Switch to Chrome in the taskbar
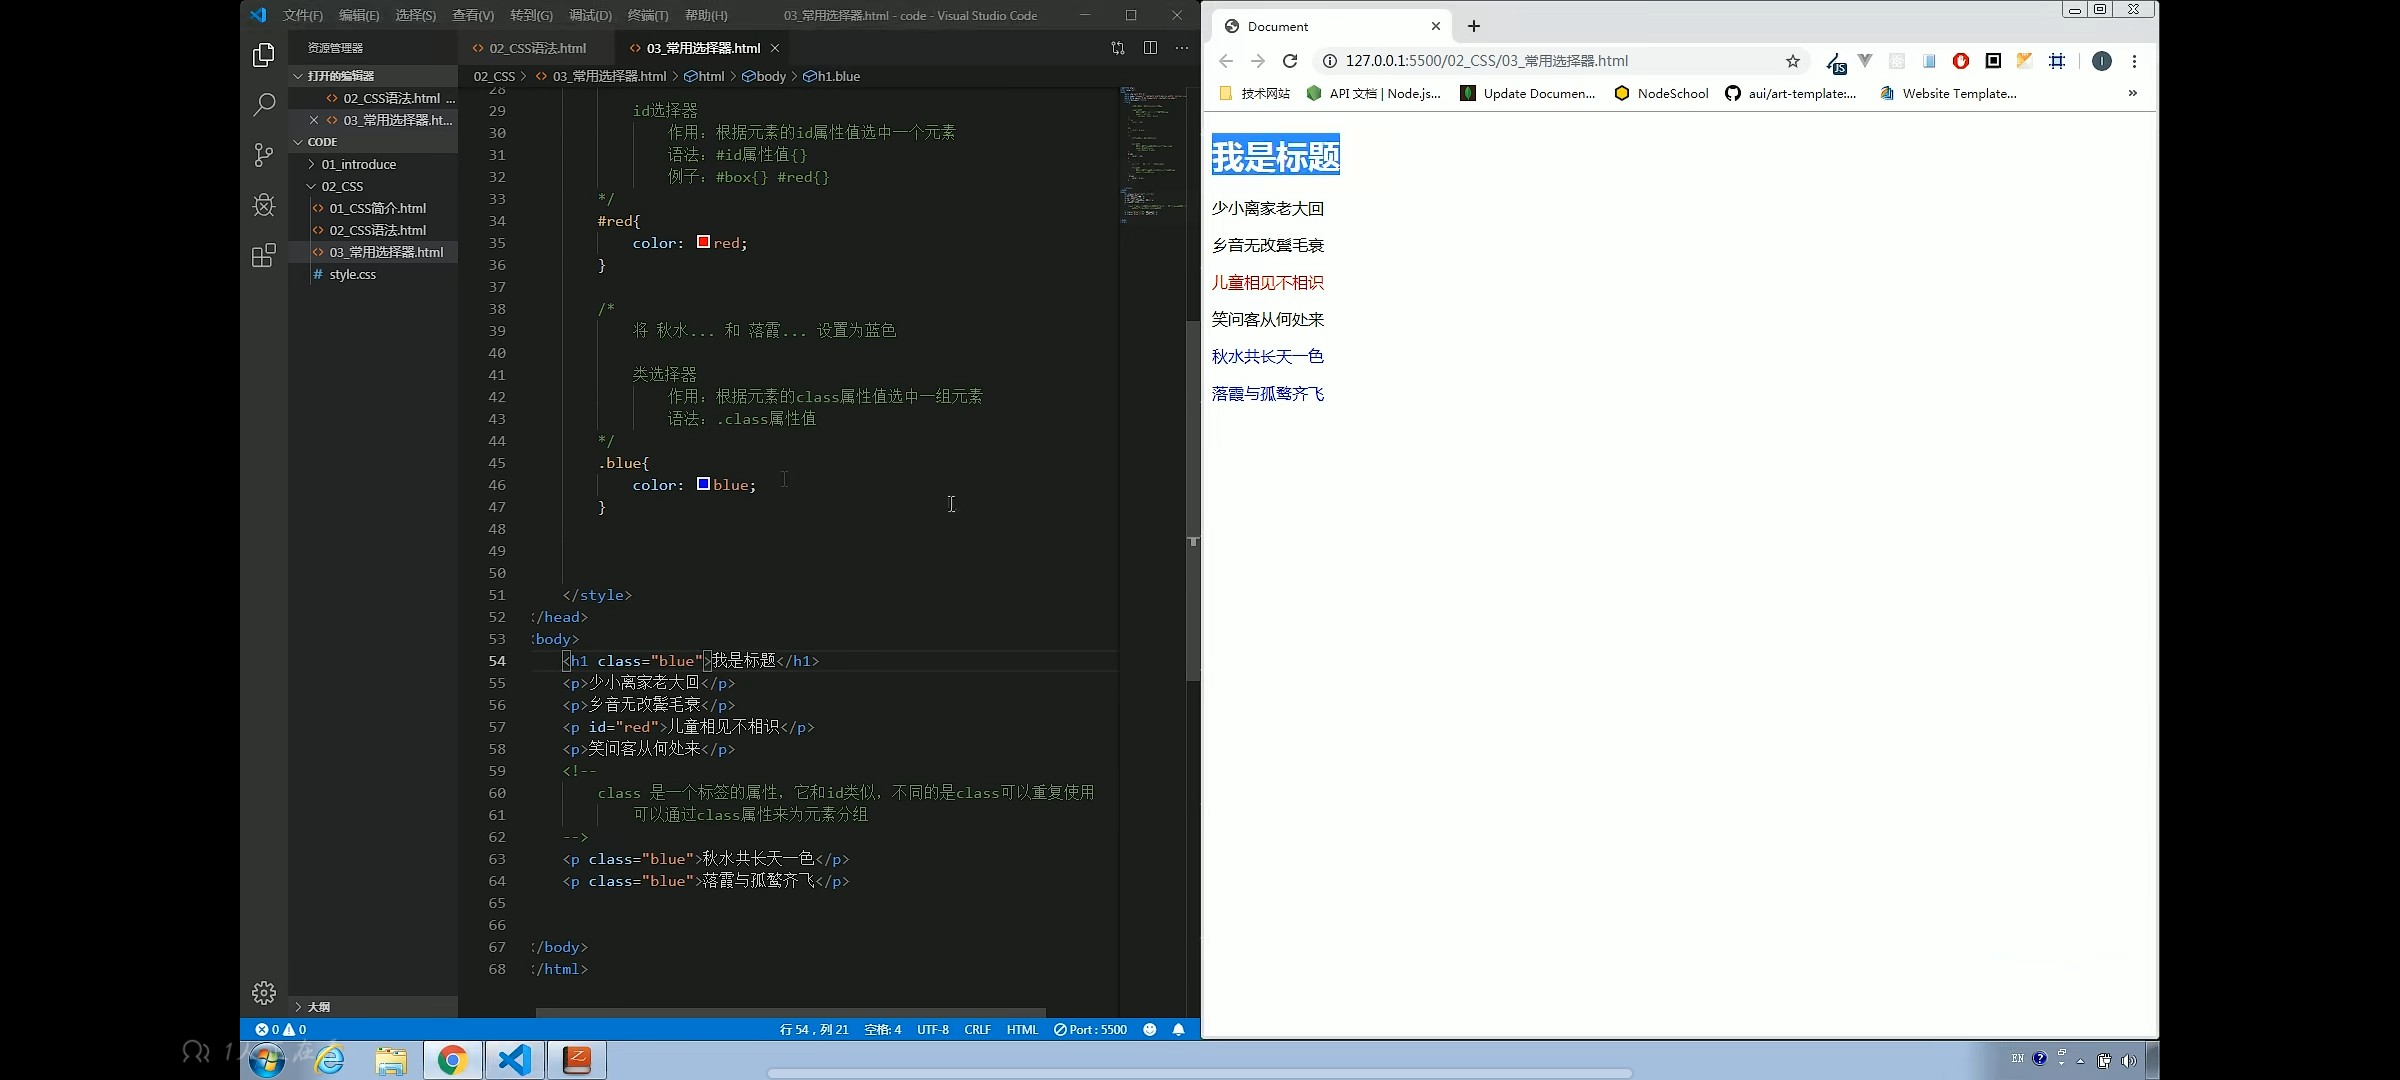The height and width of the screenshot is (1080, 2400). [x=452, y=1060]
